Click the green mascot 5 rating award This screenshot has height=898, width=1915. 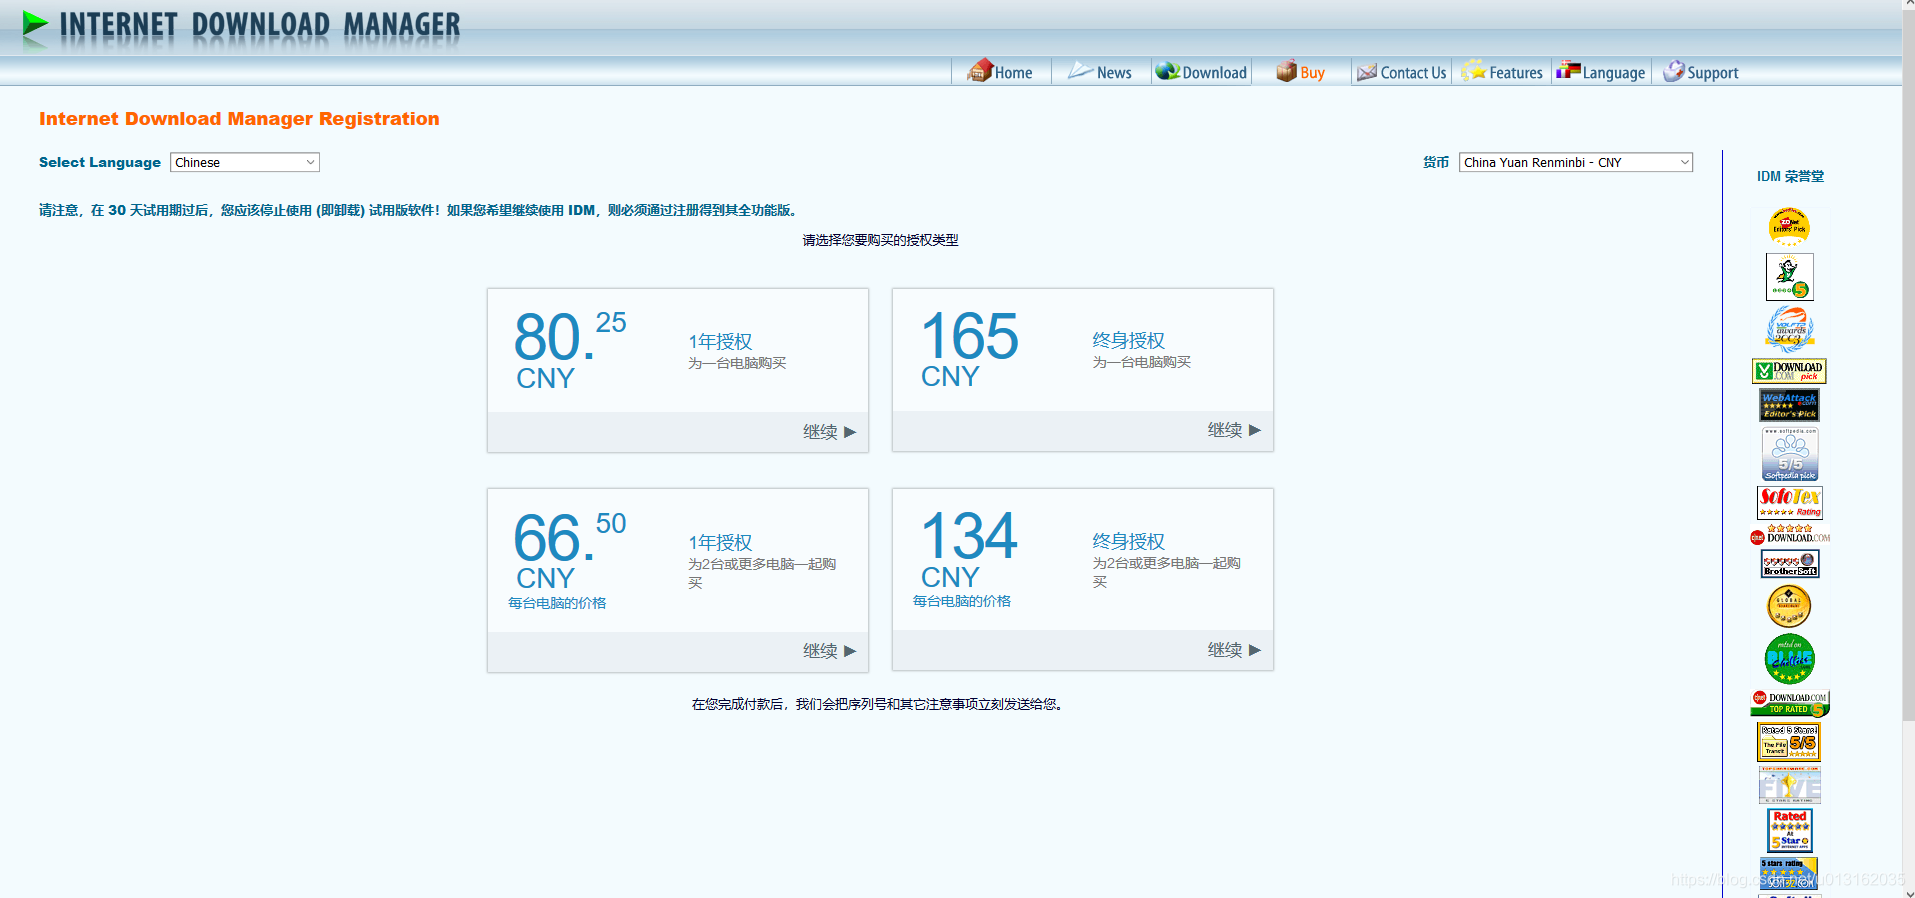(1789, 277)
